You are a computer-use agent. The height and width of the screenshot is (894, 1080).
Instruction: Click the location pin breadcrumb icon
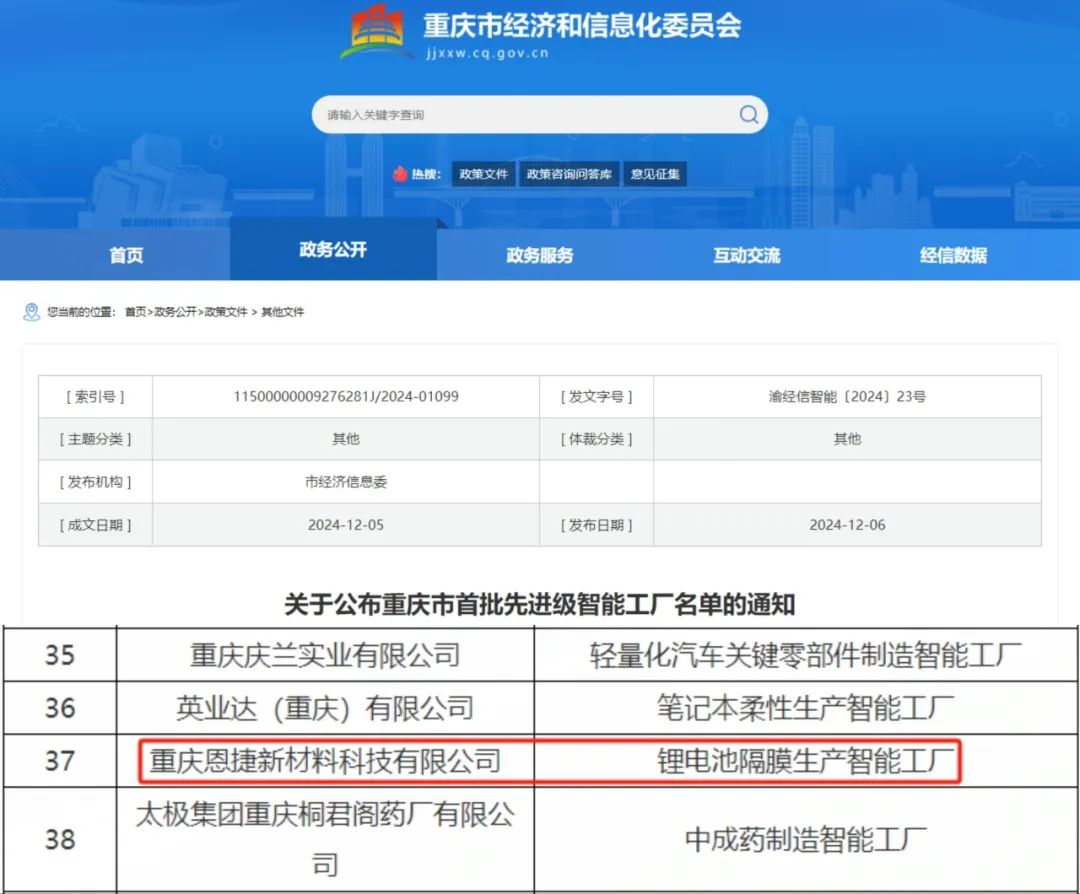click(x=31, y=312)
